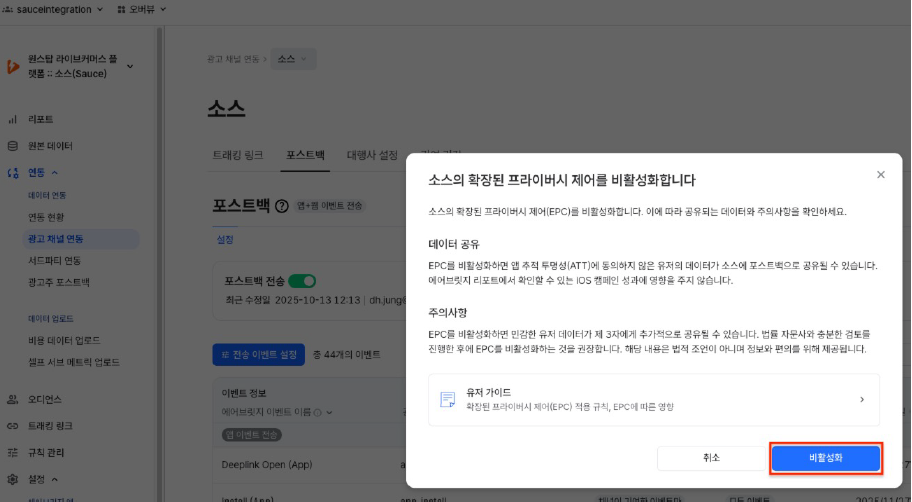The height and width of the screenshot is (502, 912).
Task: Click the chevron on 유저 가이드 card
Action: [x=862, y=400]
